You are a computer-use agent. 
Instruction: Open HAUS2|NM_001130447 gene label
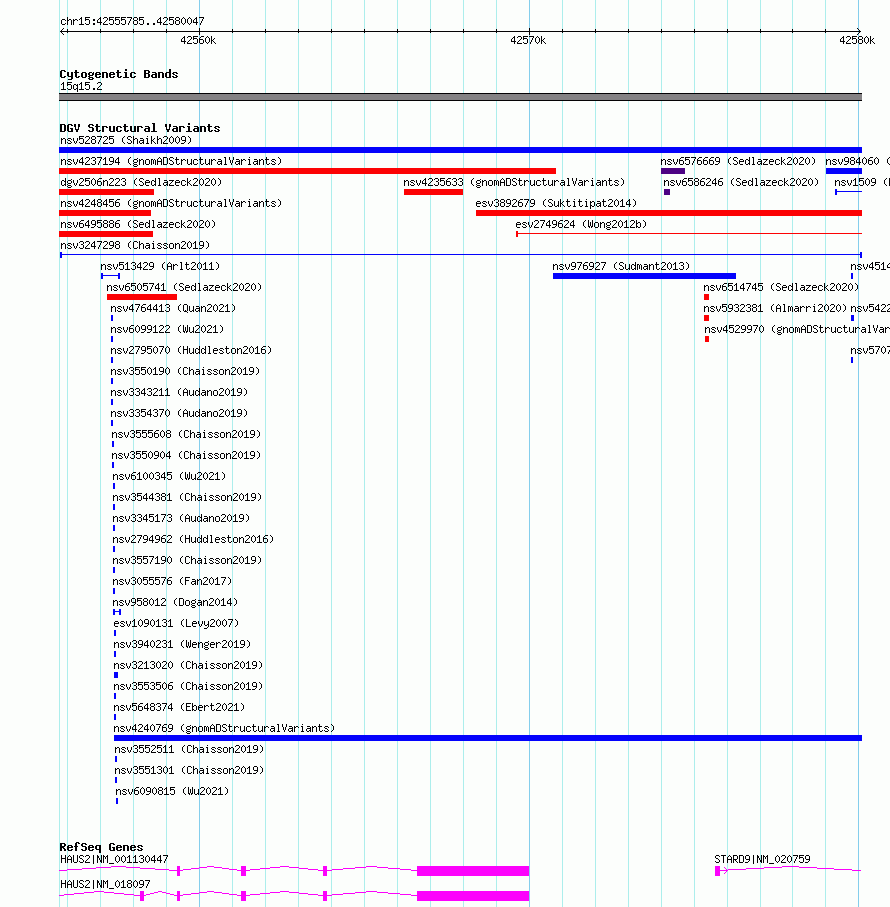tap(115, 860)
